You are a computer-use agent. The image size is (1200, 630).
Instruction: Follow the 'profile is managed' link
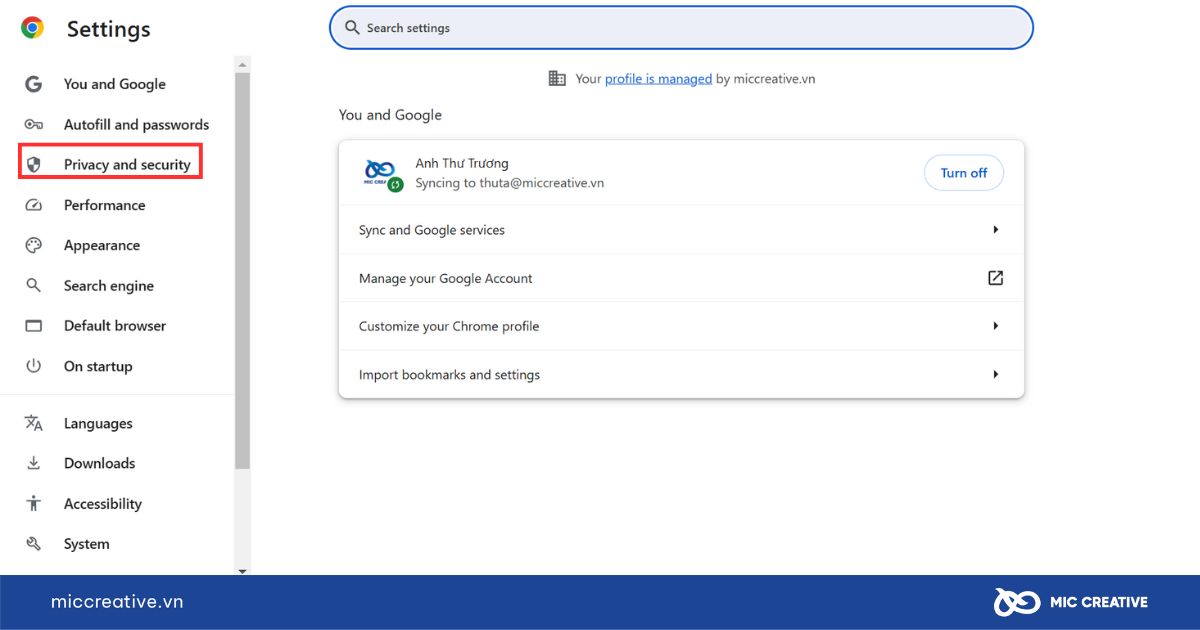(x=658, y=78)
